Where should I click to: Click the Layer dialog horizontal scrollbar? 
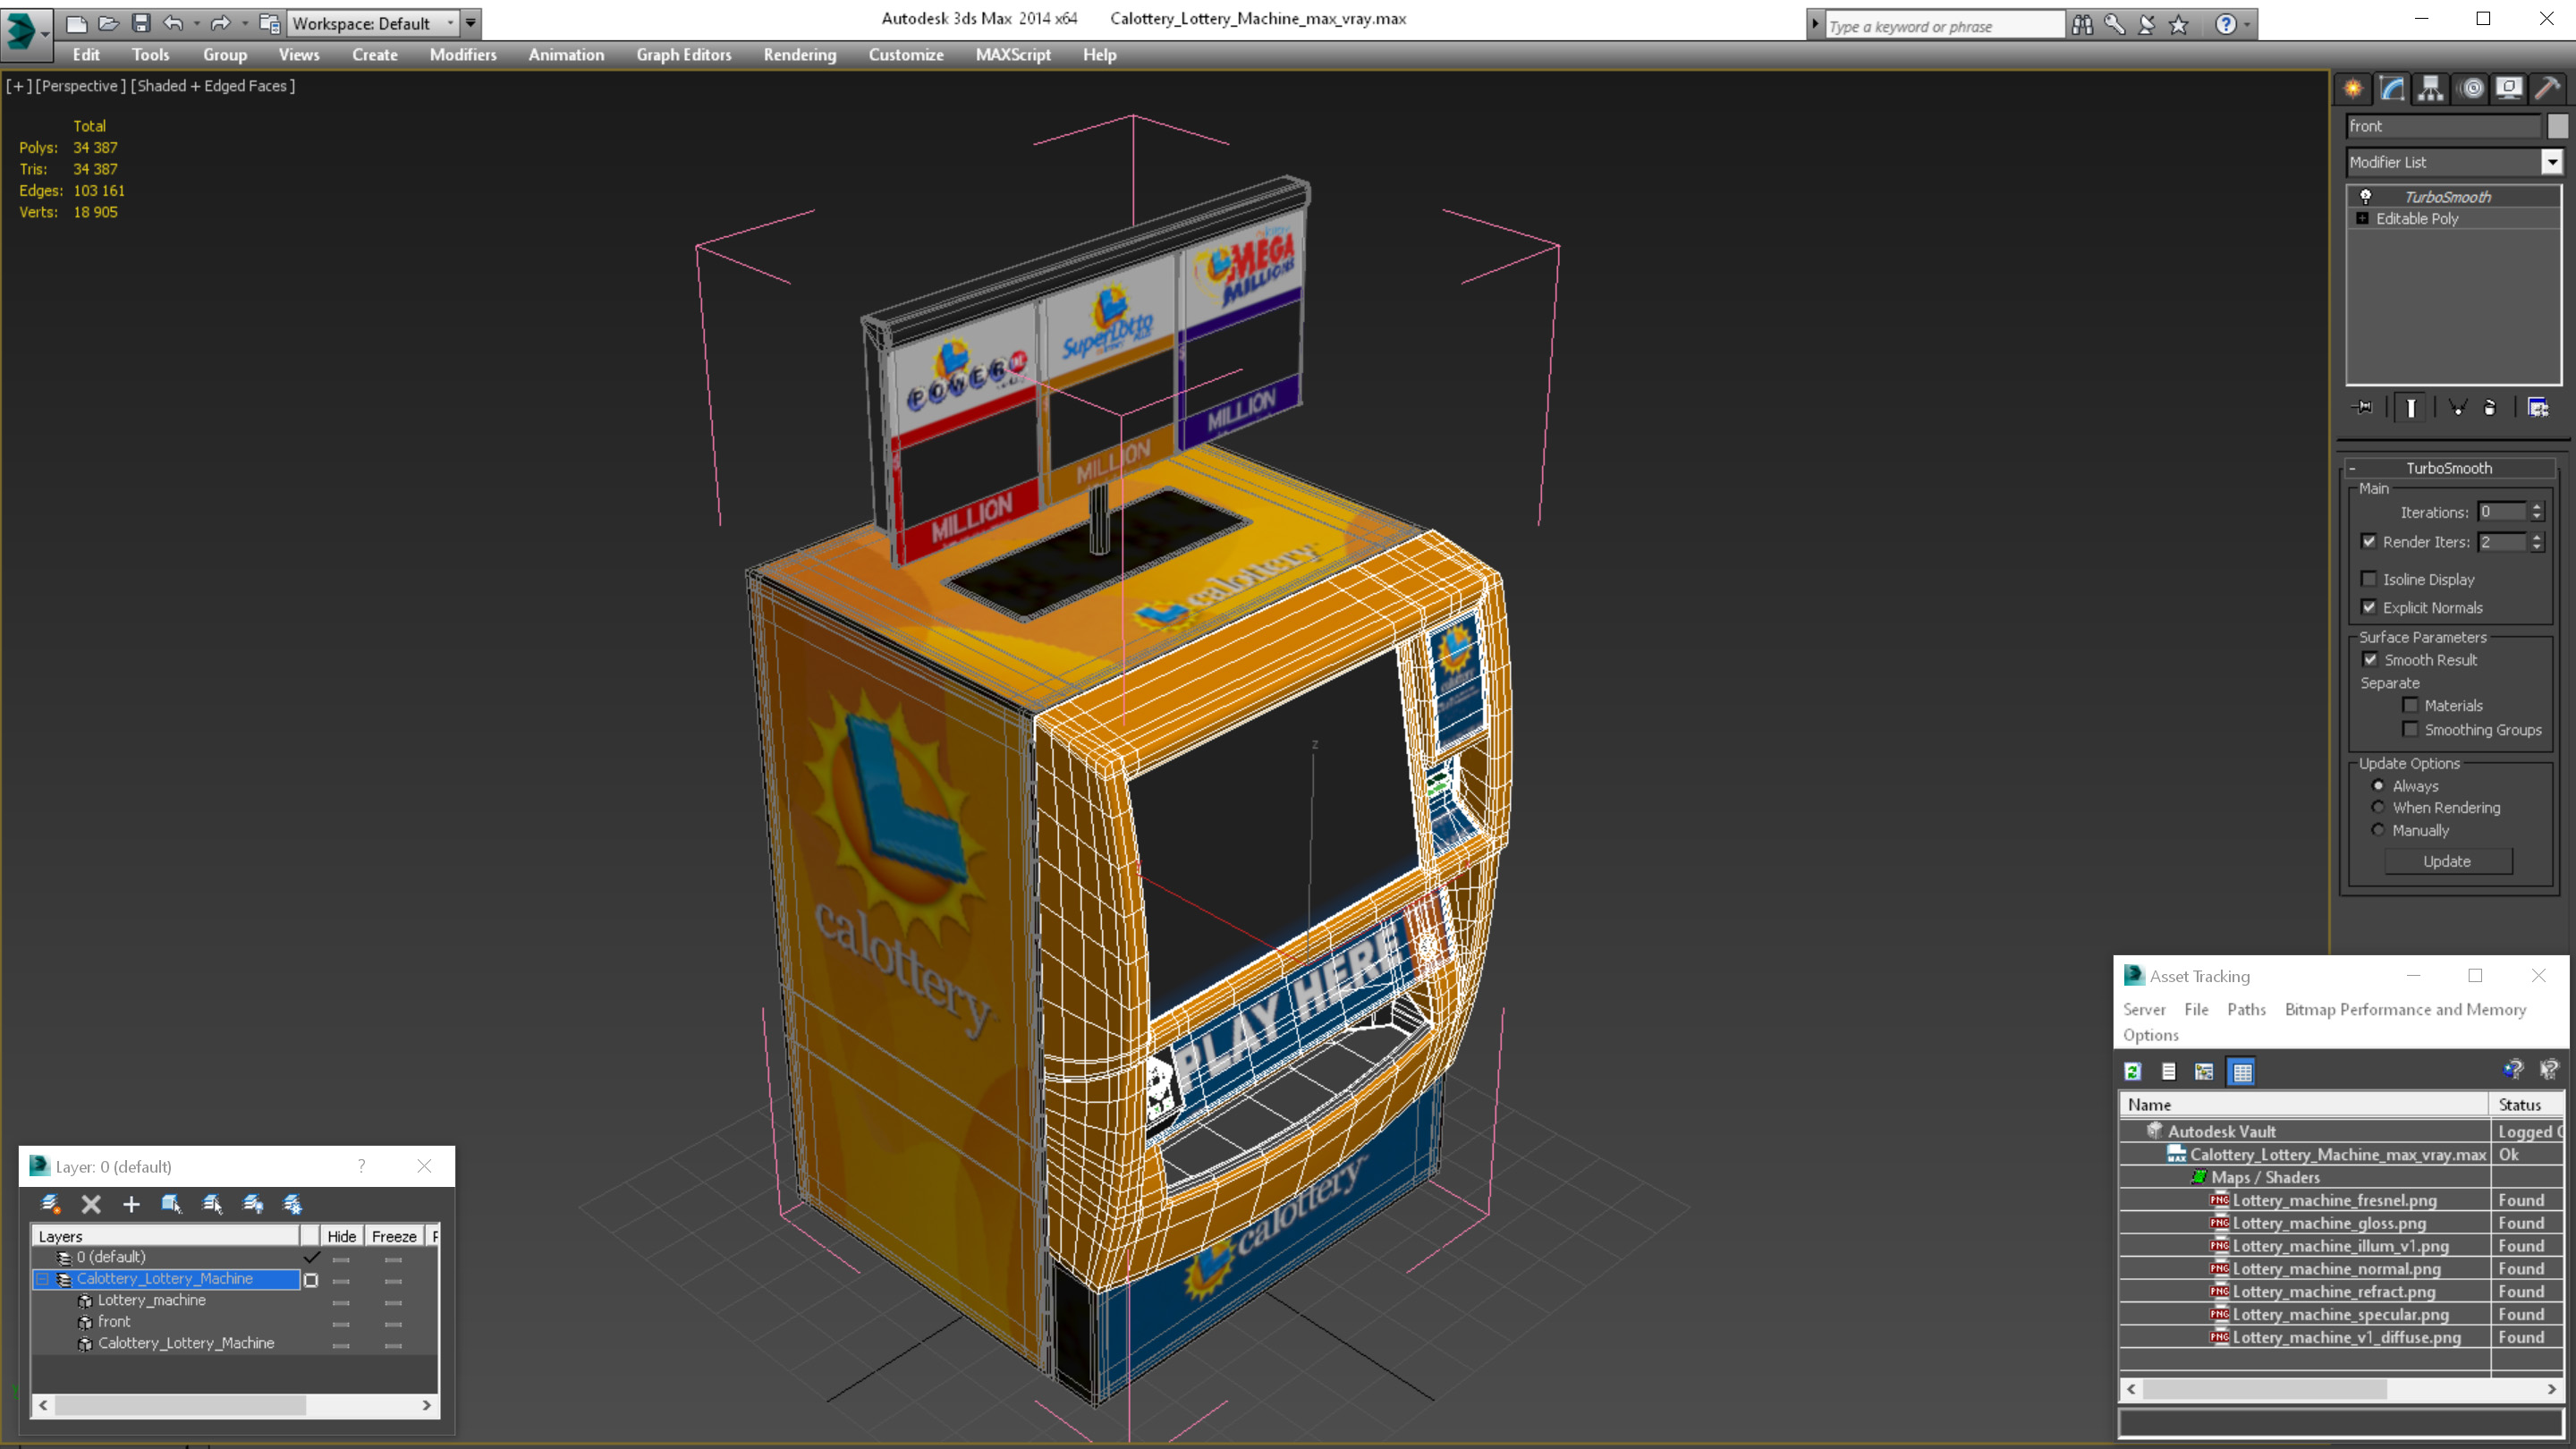tap(235, 1405)
